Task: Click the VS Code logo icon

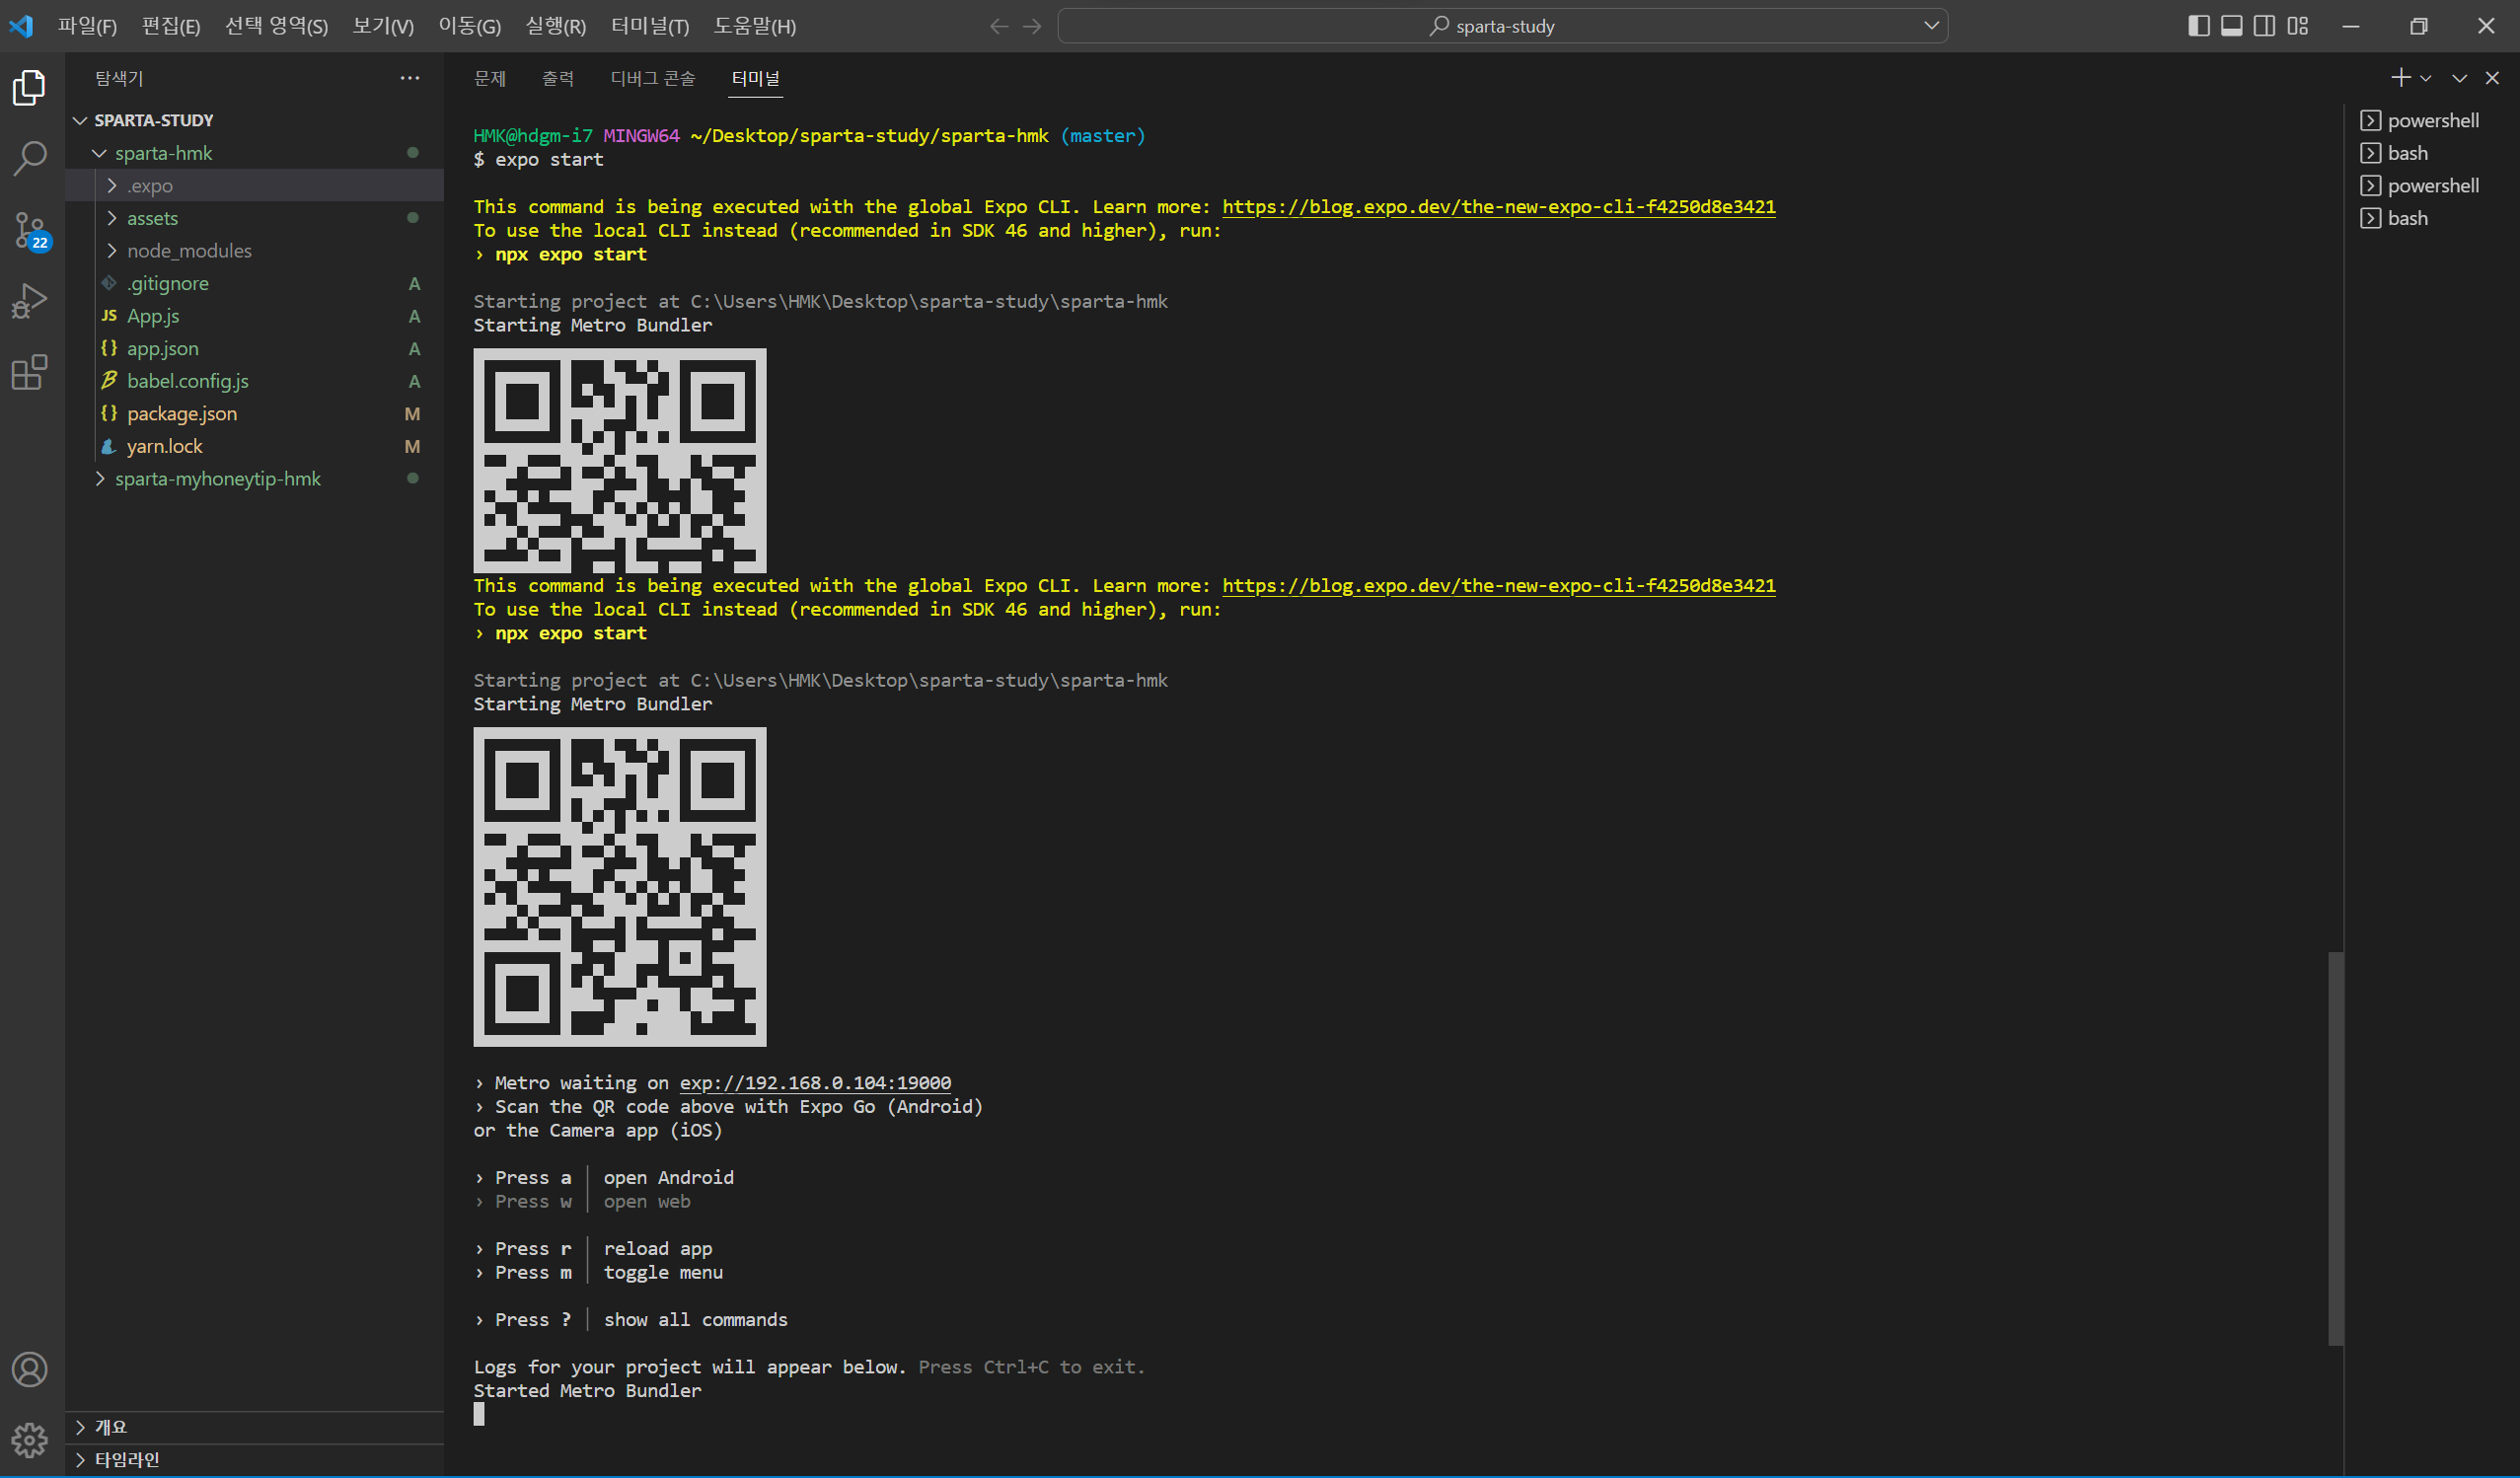Action: [x=21, y=26]
